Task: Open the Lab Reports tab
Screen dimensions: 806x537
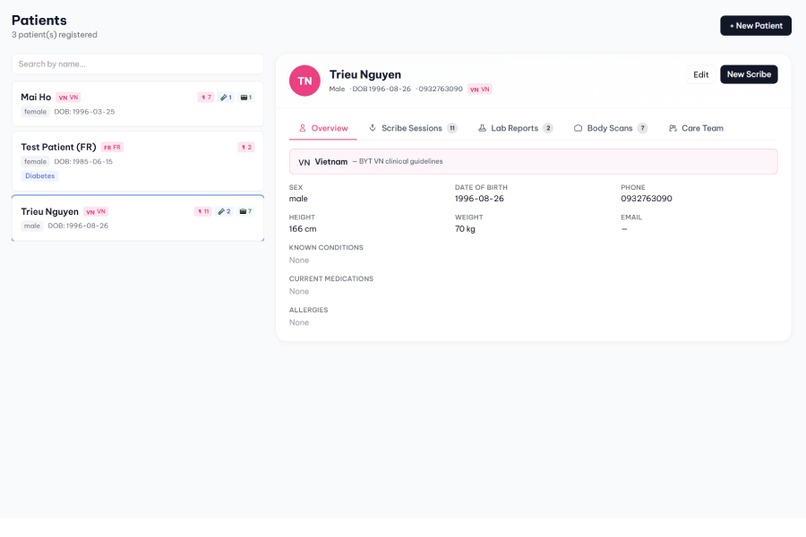Action: pyautogui.click(x=515, y=128)
